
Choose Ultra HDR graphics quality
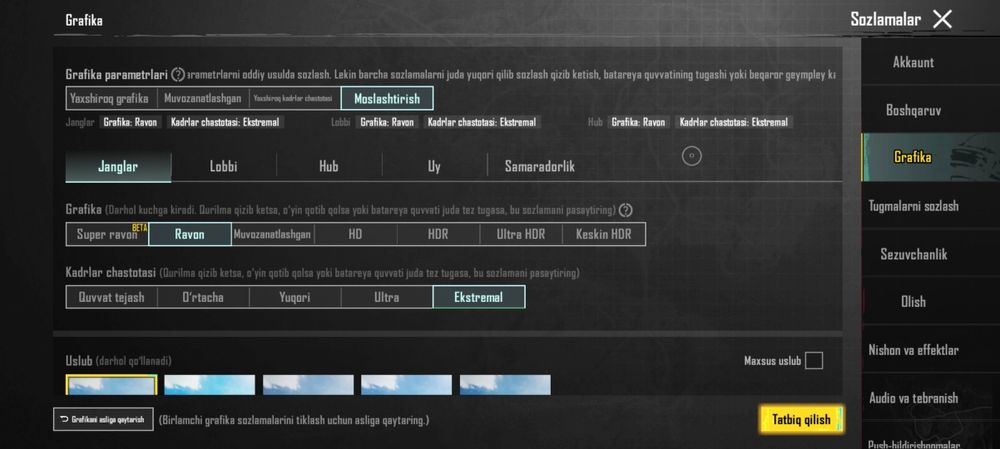coord(521,234)
